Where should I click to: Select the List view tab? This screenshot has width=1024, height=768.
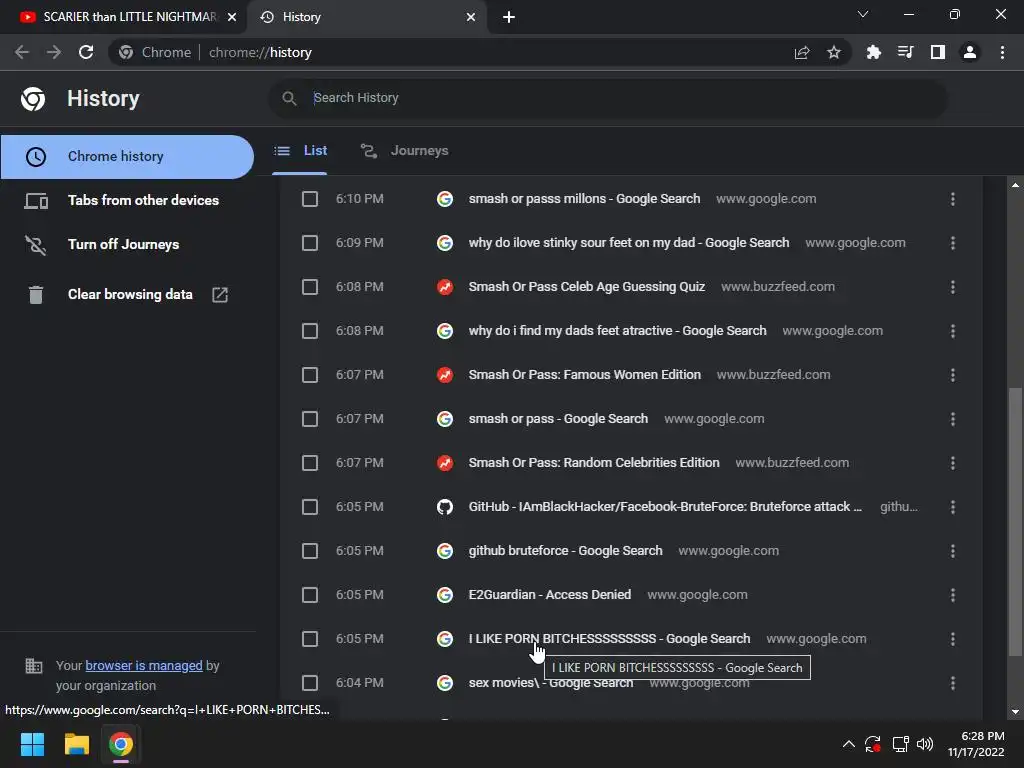click(x=300, y=151)
